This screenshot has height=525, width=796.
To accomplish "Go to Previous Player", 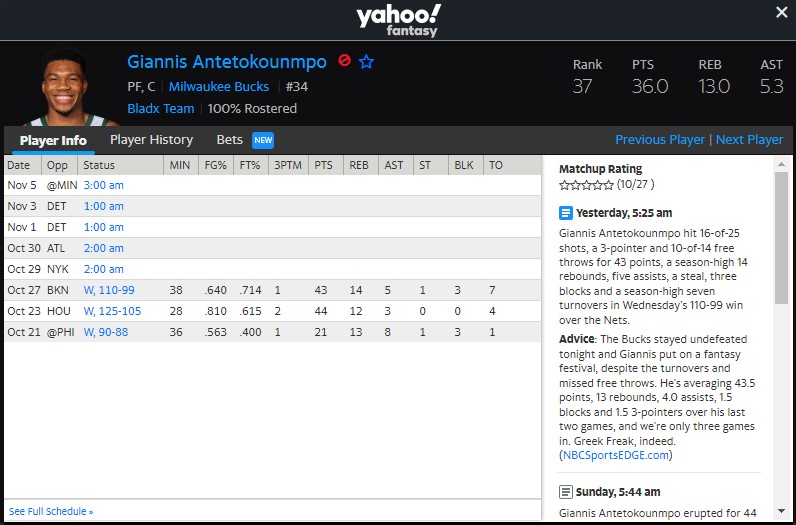I will pyautogui.click(x=659, y=140).
